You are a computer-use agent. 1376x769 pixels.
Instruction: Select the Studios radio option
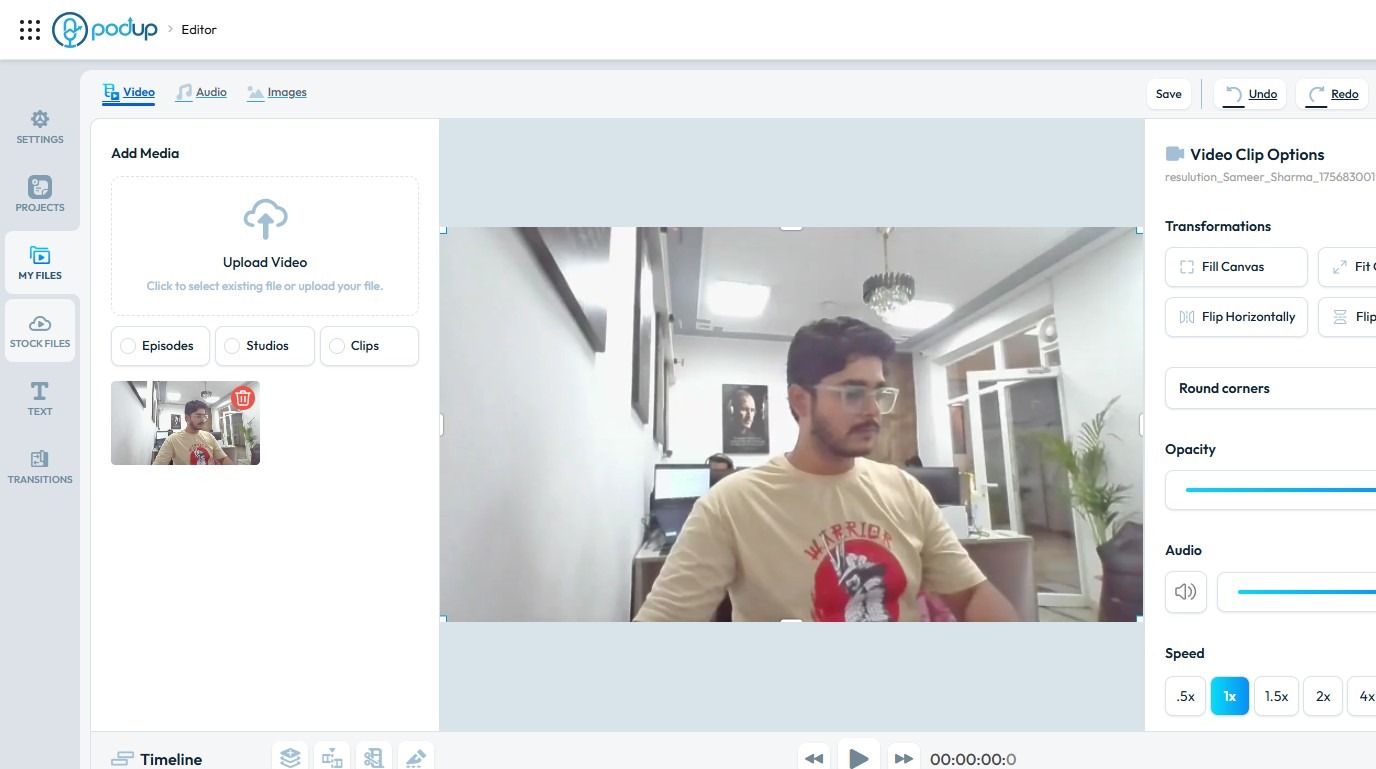265,346
